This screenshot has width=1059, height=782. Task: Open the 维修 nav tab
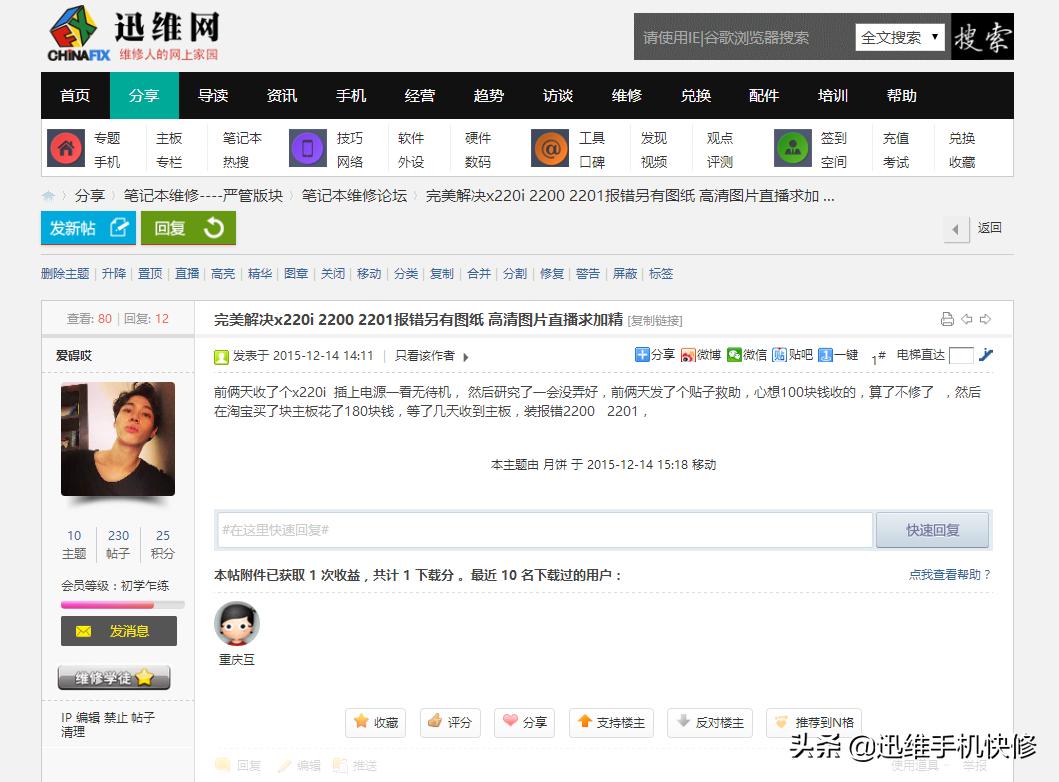click(626, 95)
